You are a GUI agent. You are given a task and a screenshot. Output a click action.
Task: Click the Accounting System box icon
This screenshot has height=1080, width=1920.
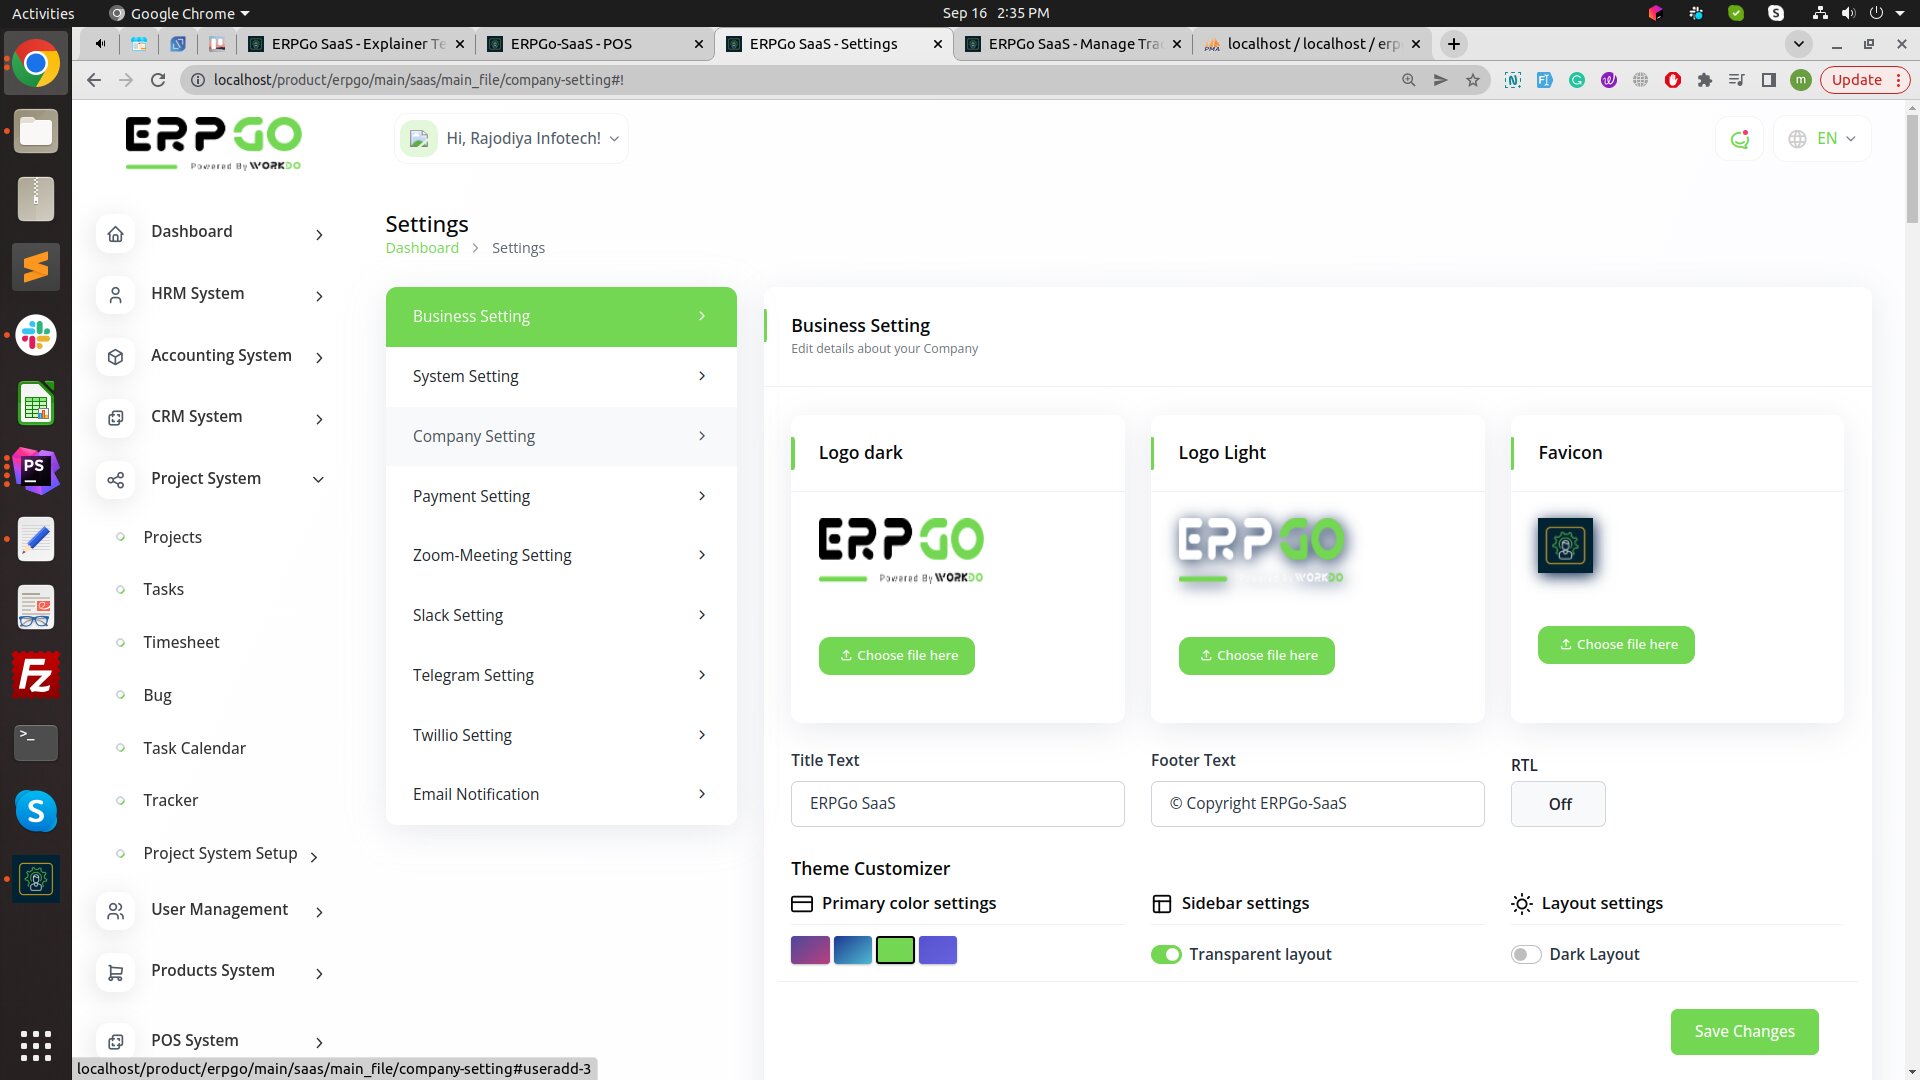pos(116,357)
